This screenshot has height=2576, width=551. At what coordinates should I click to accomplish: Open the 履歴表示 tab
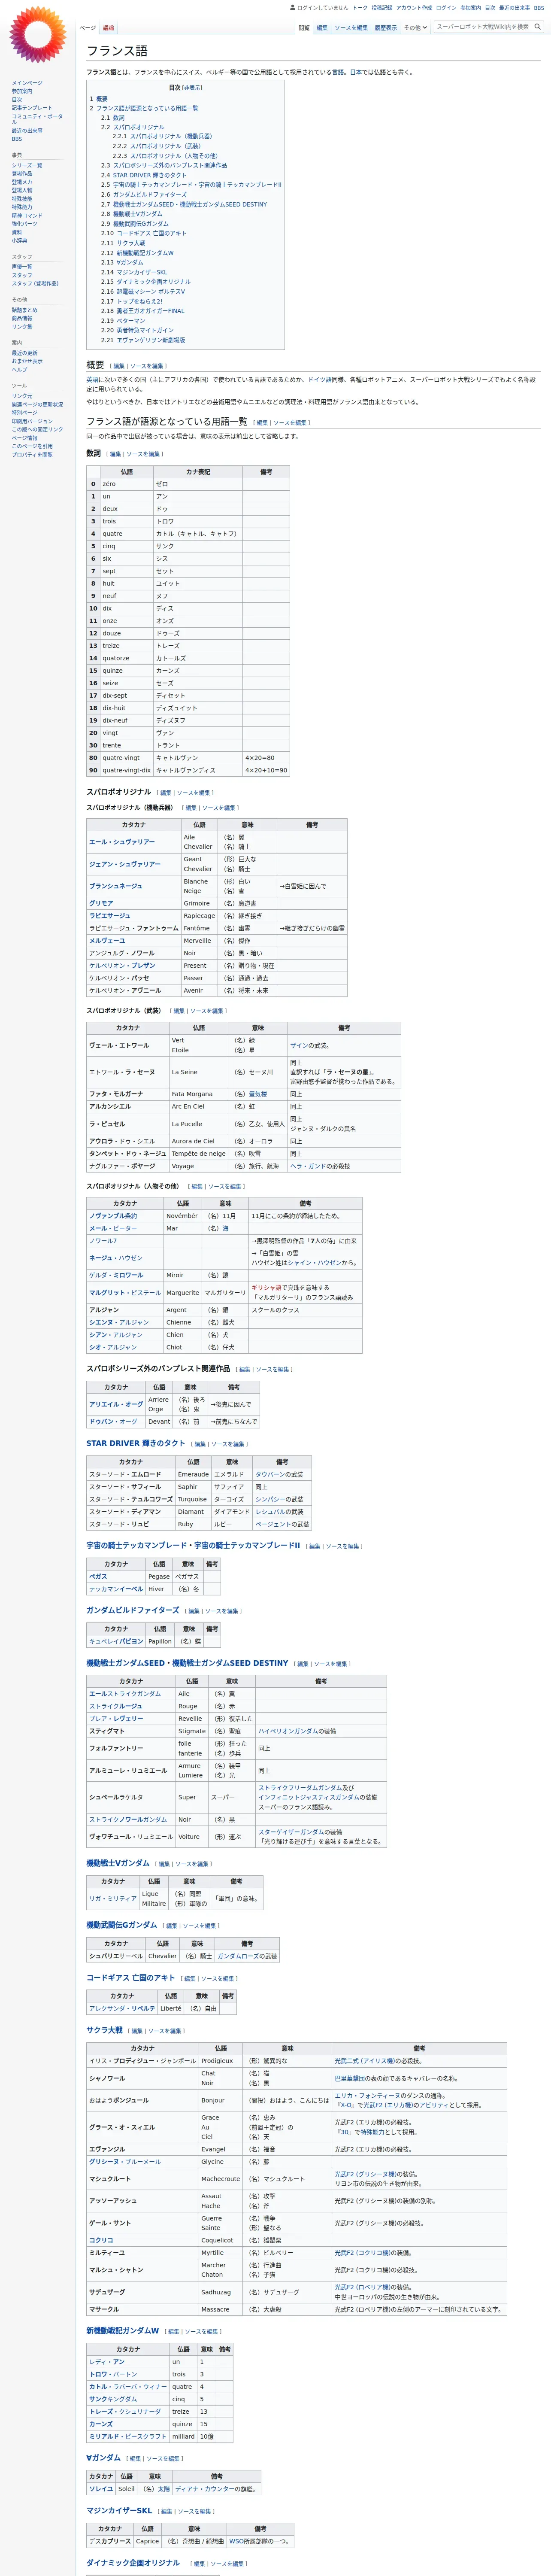point(385,28)
